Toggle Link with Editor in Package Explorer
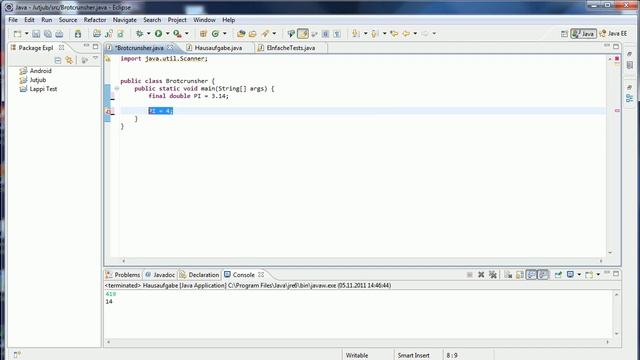640x360 pixels. pos(69,60)
